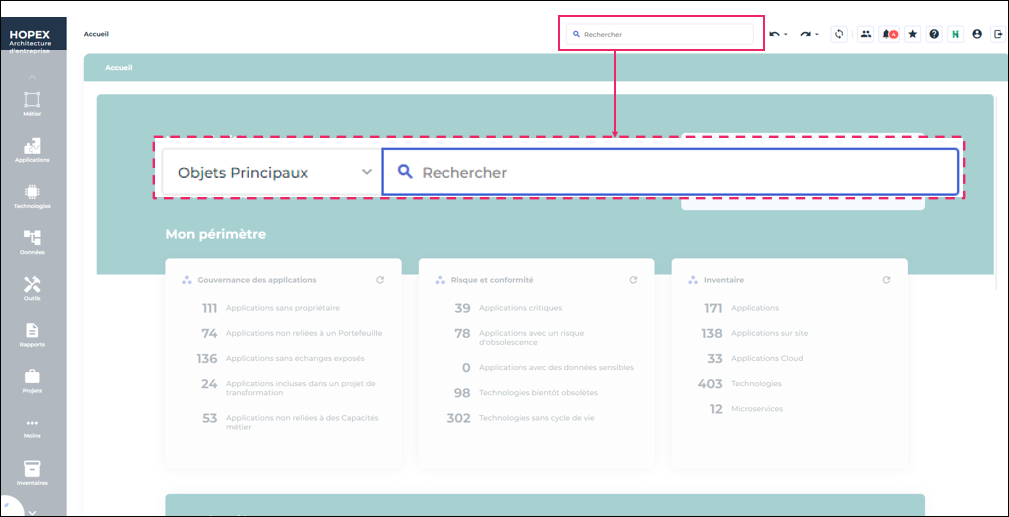Image resolution: width=1009 pixels, height=517 pixels.
Task: Click the logout icon at top right
Action: pos(998,34)
